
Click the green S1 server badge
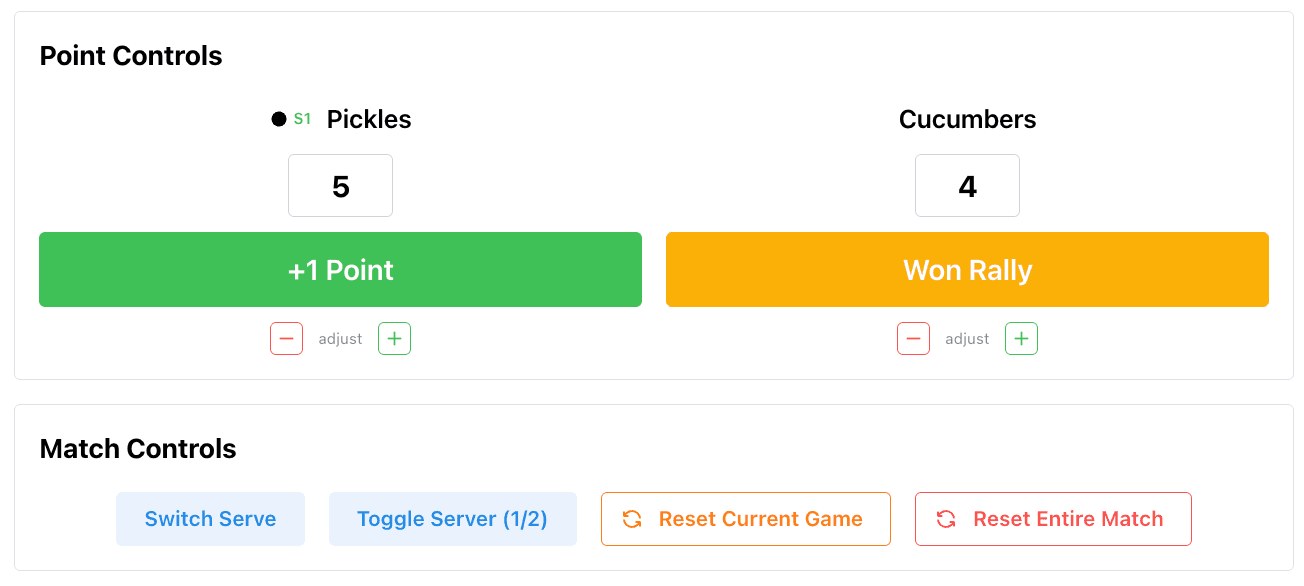click(303, 118)
